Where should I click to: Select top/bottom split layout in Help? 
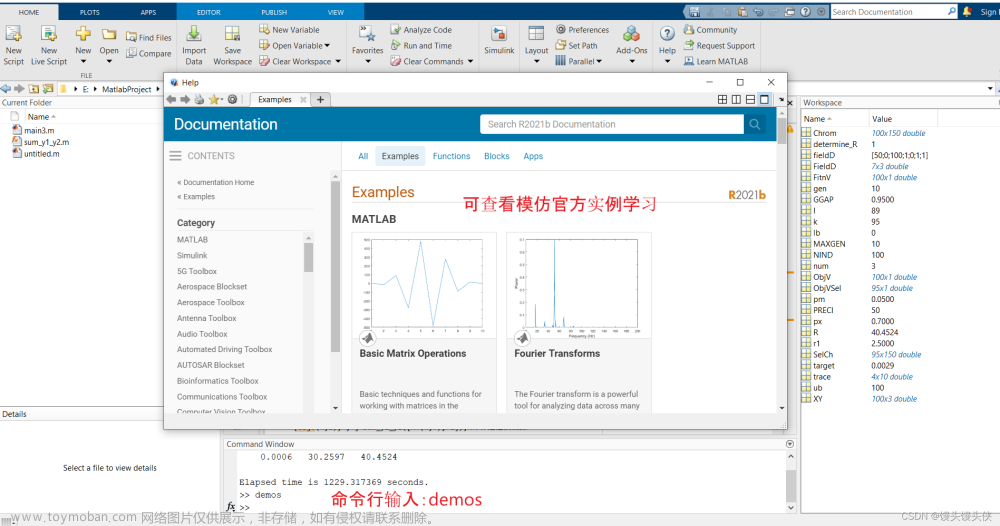tap(750, 99)
